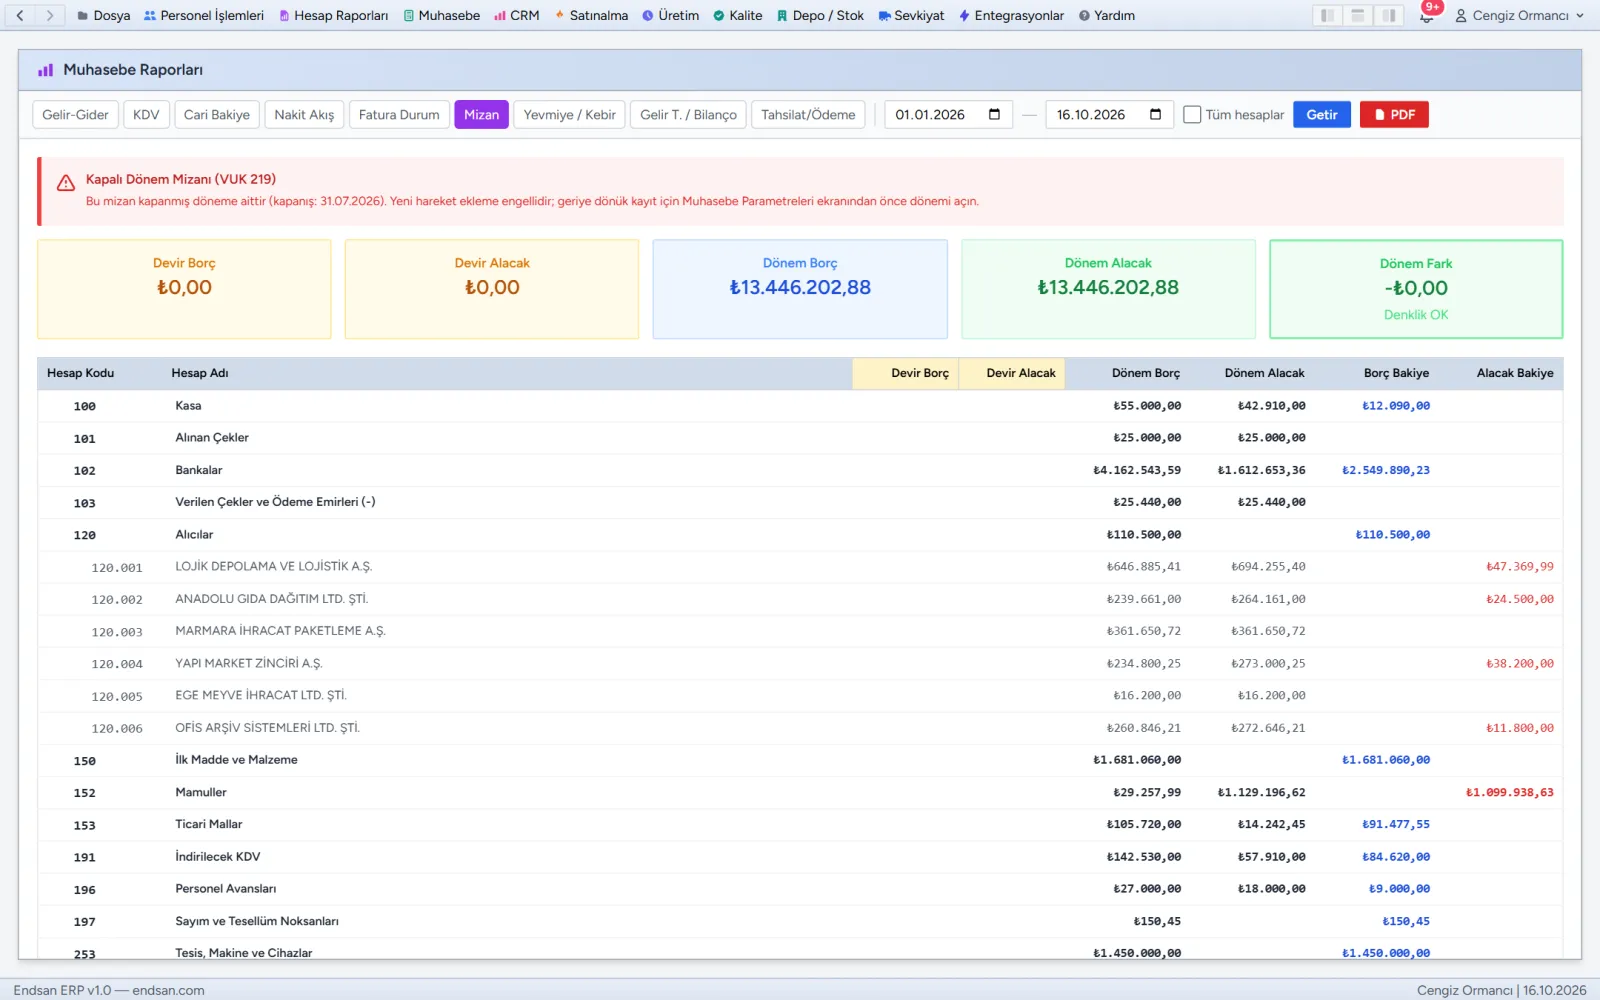Open the CRM menu
The height and width of the screenshot is (1000, 1600).
517,16
